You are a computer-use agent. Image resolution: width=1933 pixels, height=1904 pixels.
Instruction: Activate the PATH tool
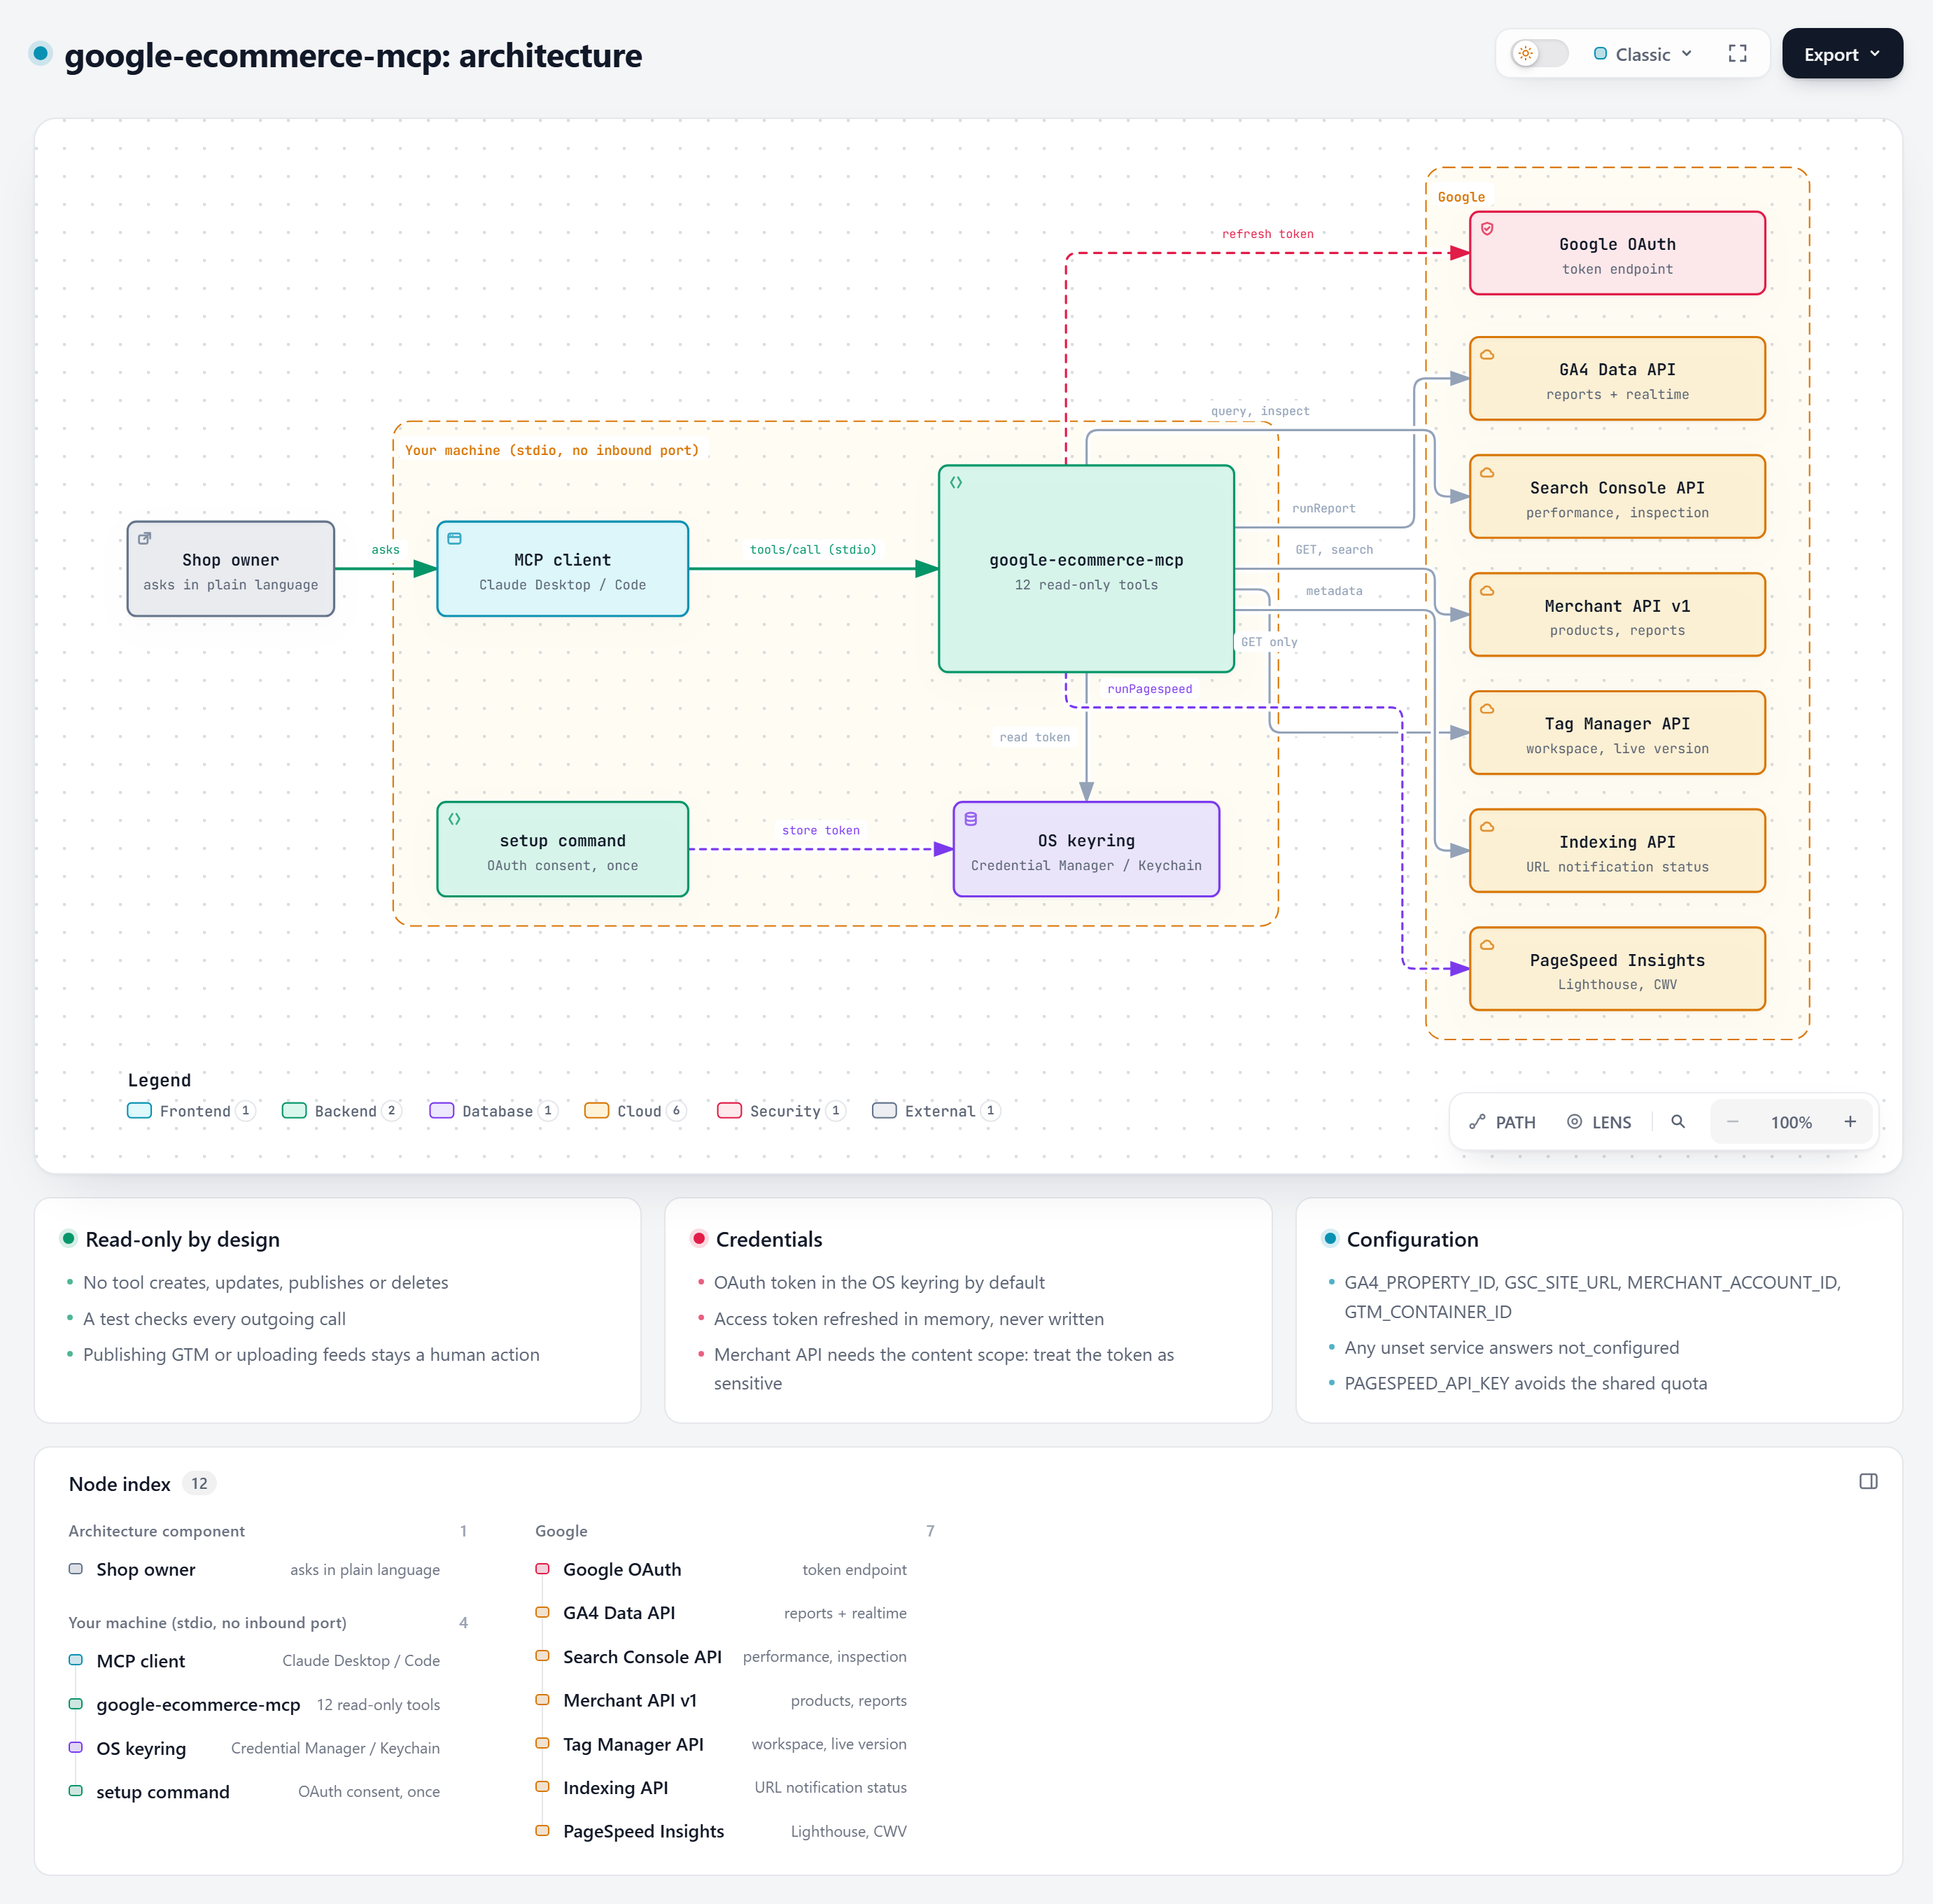[1502, 1122]
